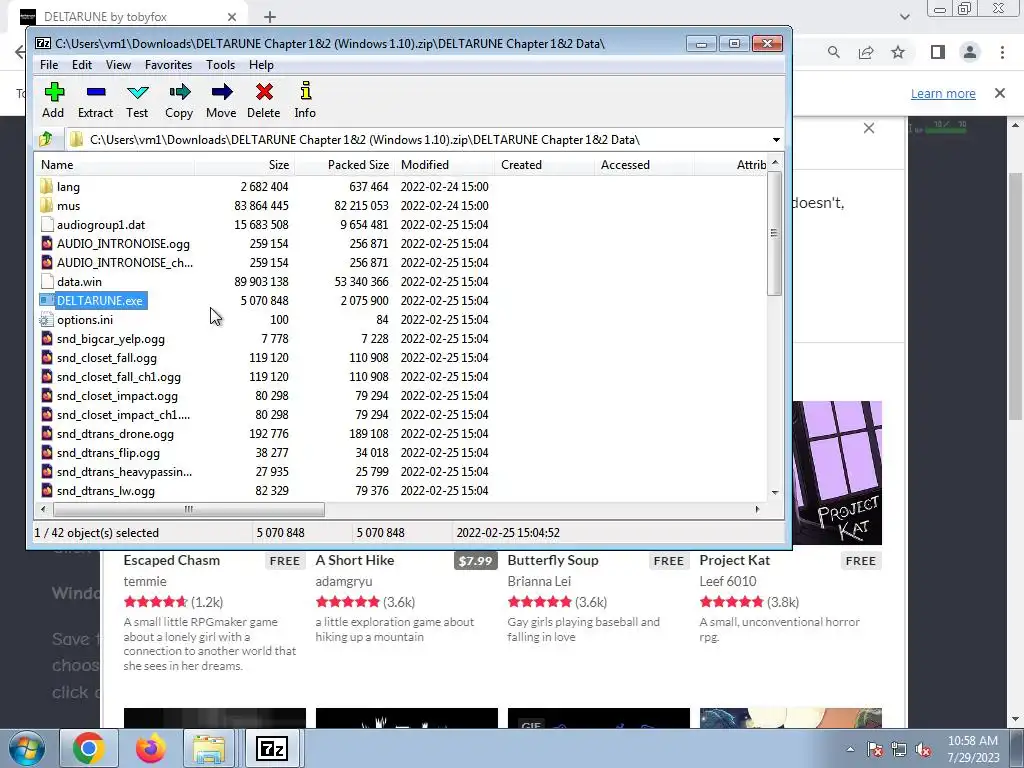The width and height of the screenshot is (1024, 768).
Task: Show hidden tray icons arrow
Action: (x=850, y=750)
